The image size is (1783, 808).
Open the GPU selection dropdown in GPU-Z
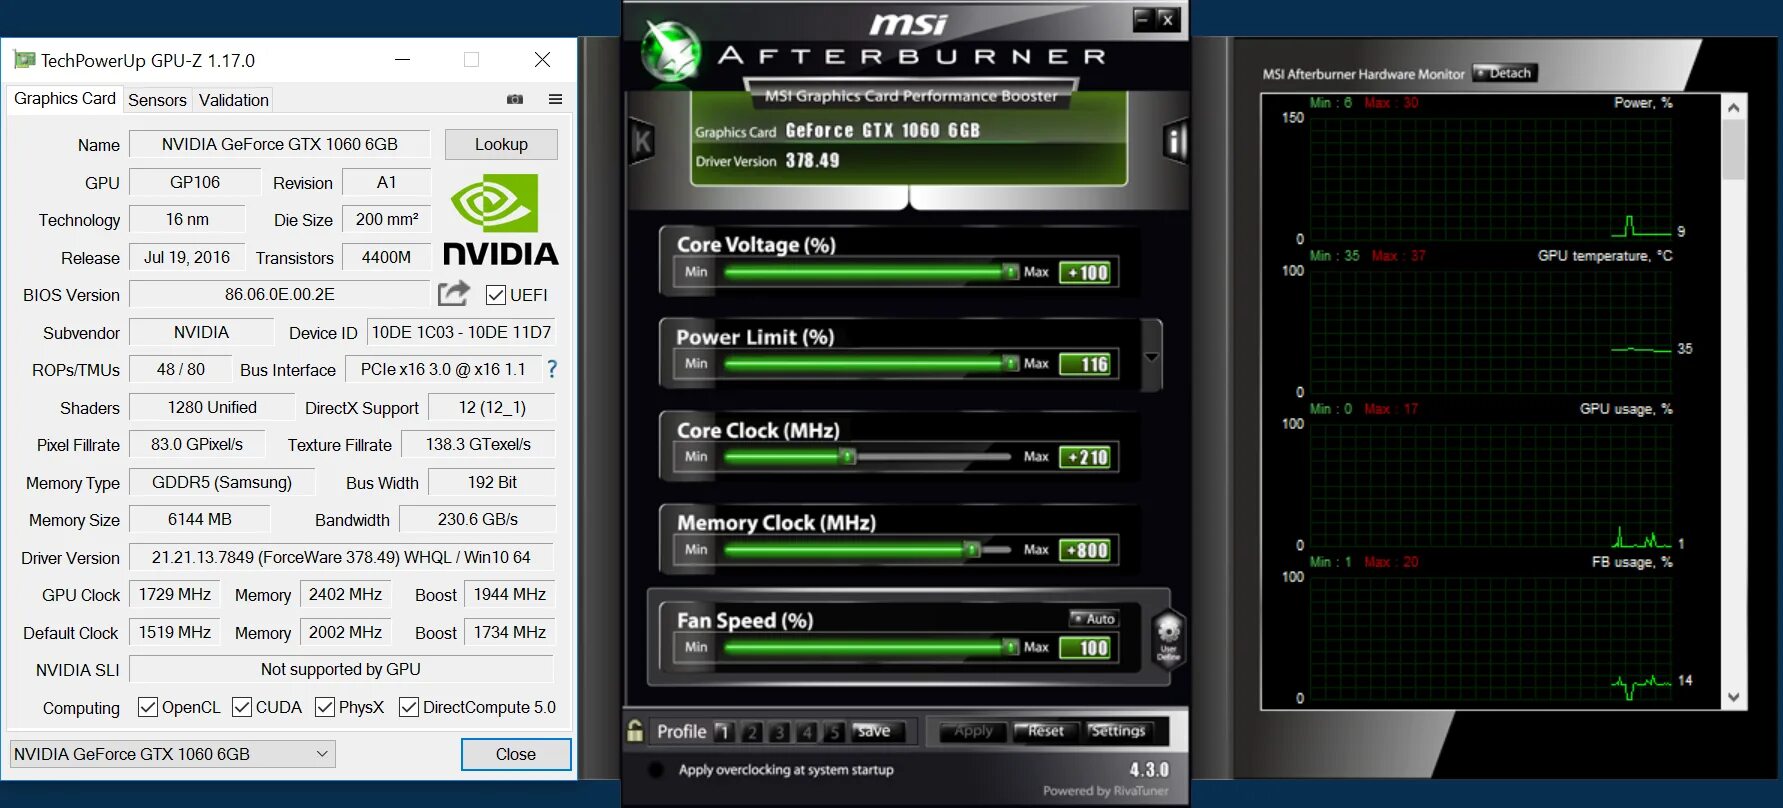coord(172,754)
